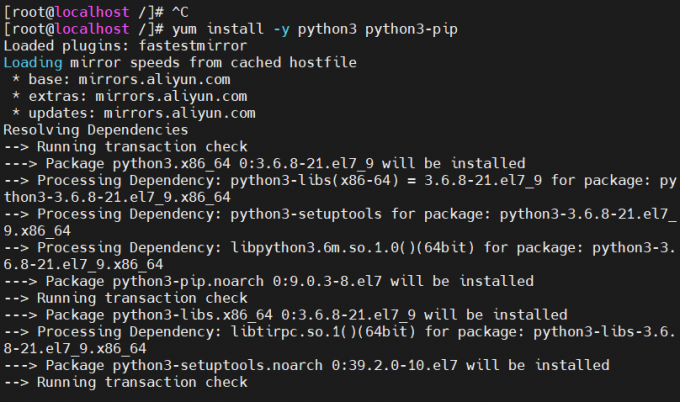The image size is (680, 402).
Task: Click the python3-setuptools processing dependency line
Action: 340,214
